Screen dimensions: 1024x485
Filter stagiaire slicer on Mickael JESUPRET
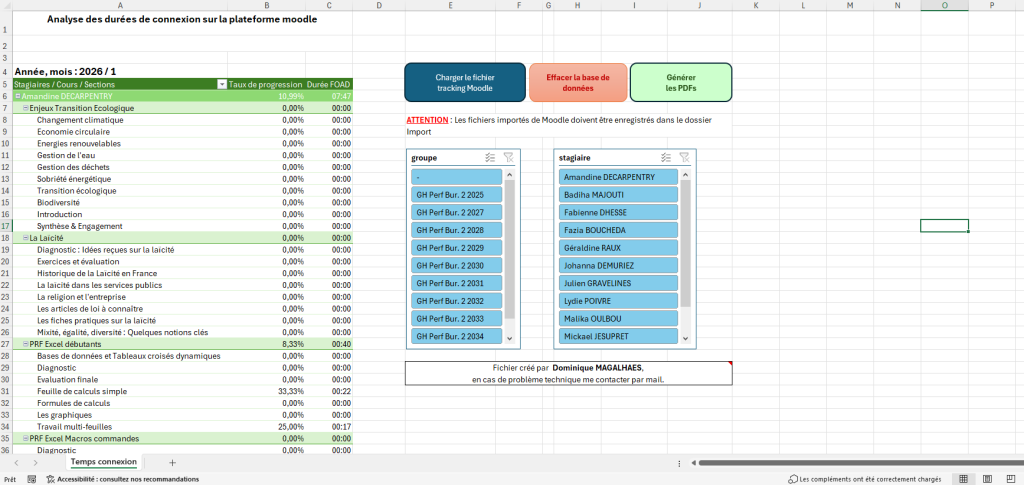(x=618, y=336)
